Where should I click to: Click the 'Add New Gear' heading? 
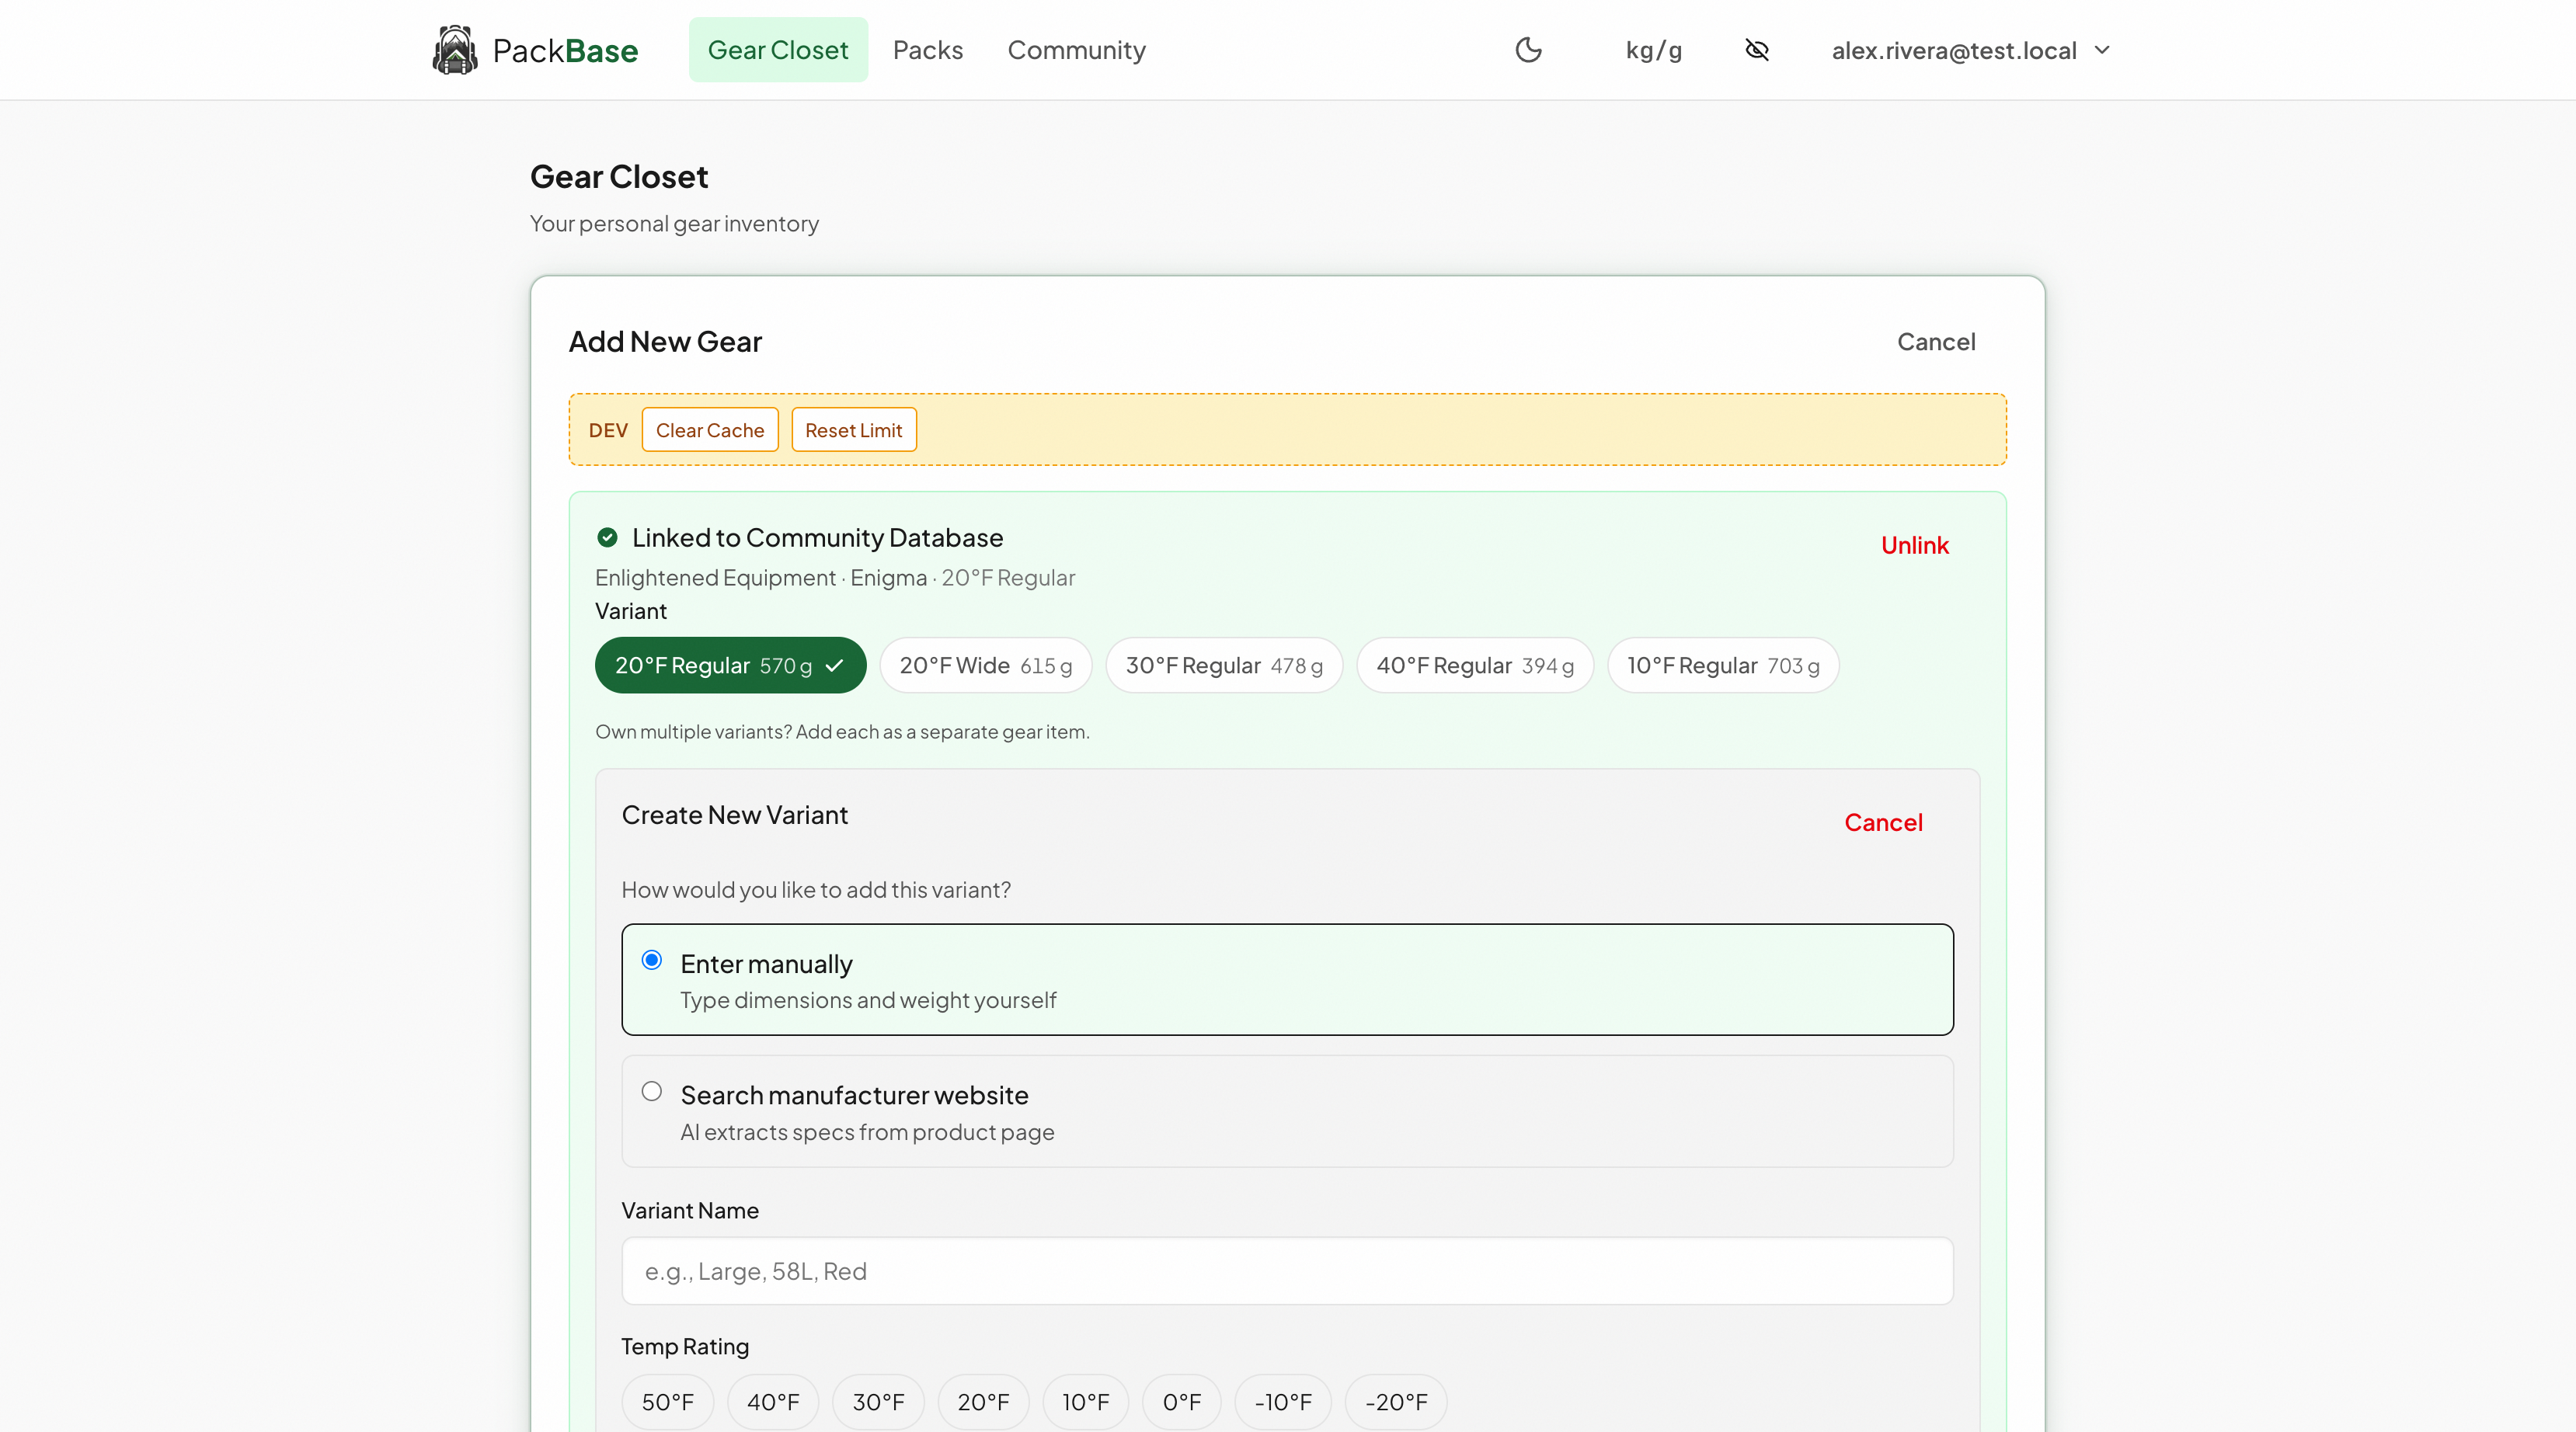665,342
